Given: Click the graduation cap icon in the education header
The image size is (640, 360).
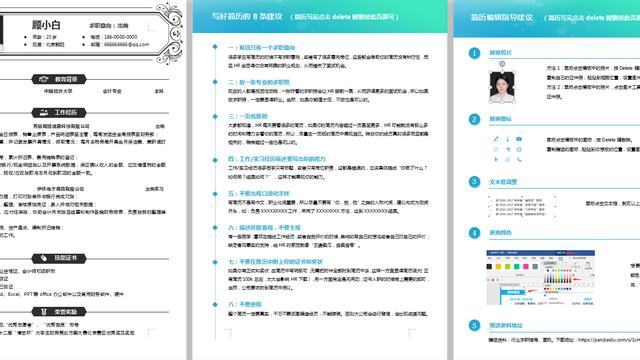Looking at the screenshot, I should tap(44, 79).
